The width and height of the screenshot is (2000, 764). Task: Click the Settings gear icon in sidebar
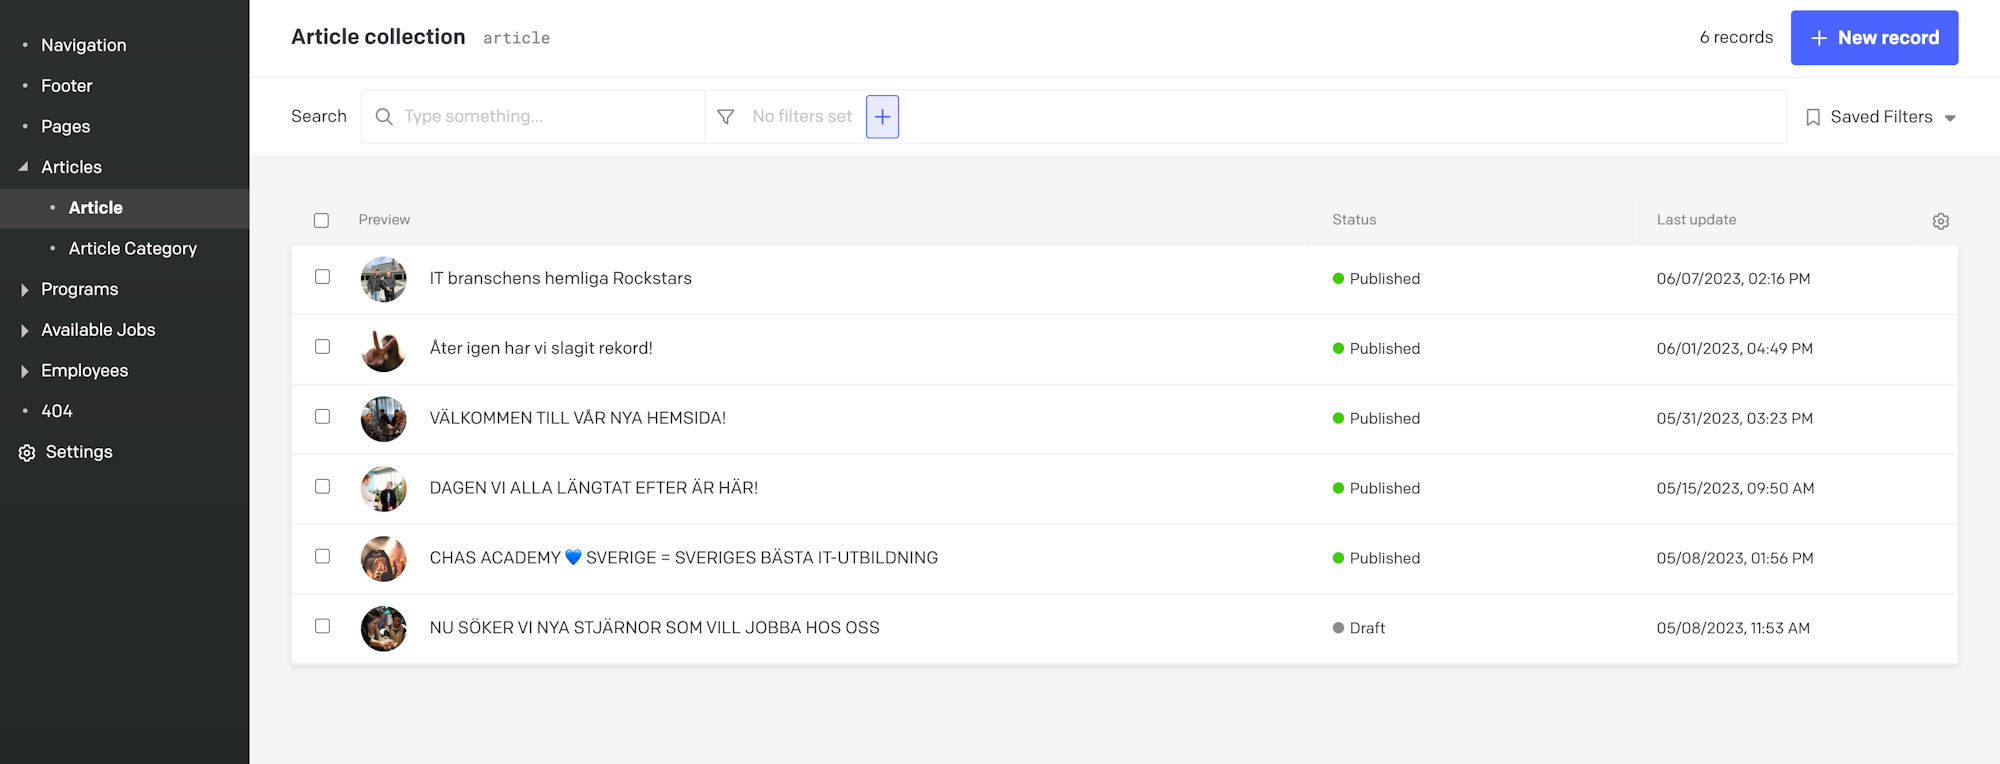pos(27,453)
